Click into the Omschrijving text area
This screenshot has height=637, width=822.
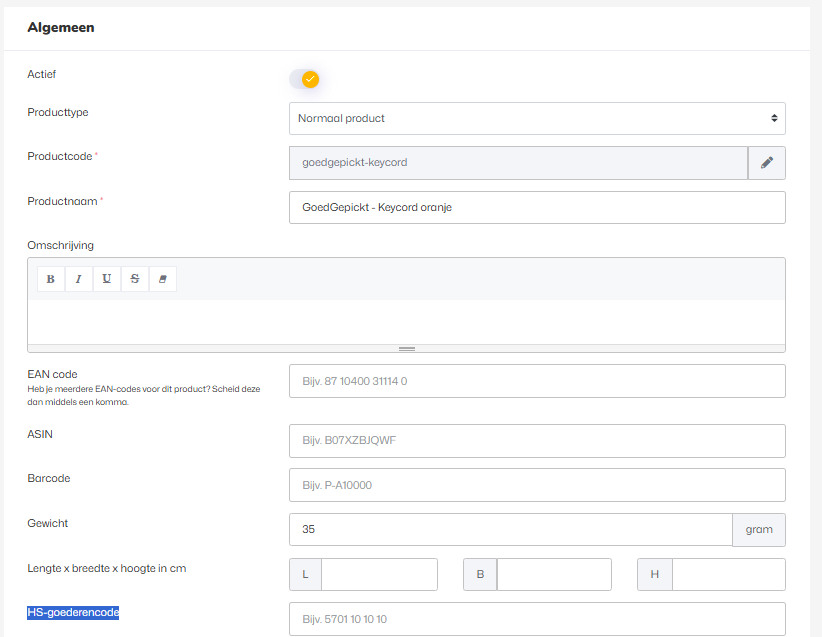coord(406,321)
